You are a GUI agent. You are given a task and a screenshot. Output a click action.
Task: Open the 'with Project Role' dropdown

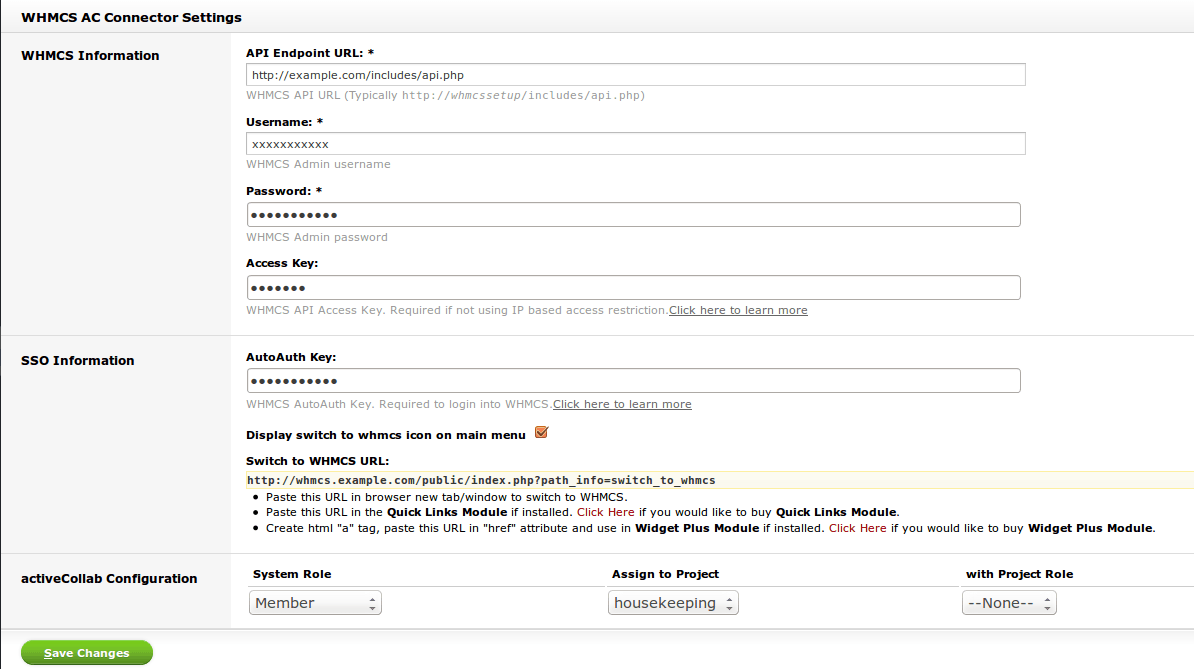(1009, 603)
